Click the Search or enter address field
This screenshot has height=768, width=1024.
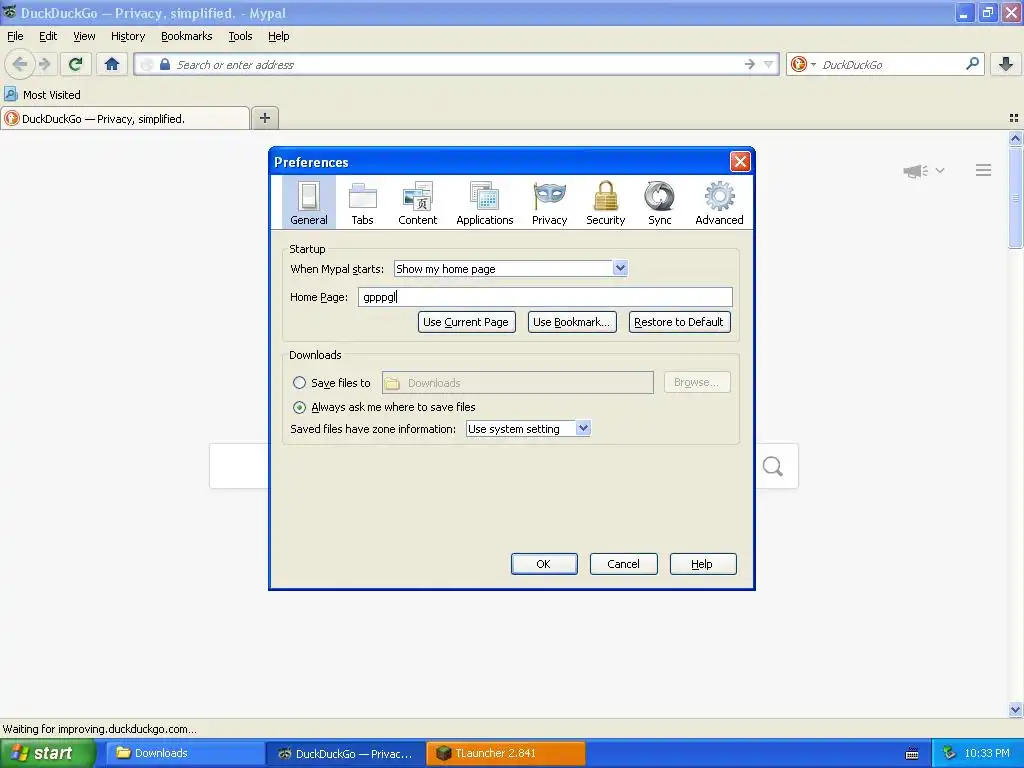[x=457, y=64]
